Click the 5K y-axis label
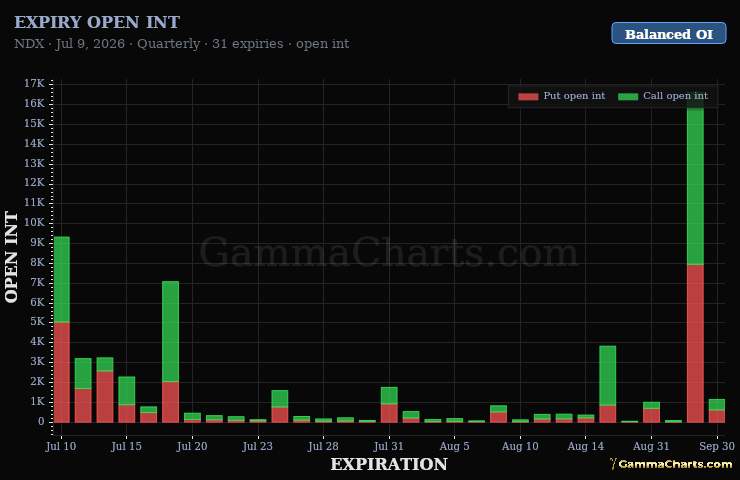This screenshot has height=480, width=740. 37,321
